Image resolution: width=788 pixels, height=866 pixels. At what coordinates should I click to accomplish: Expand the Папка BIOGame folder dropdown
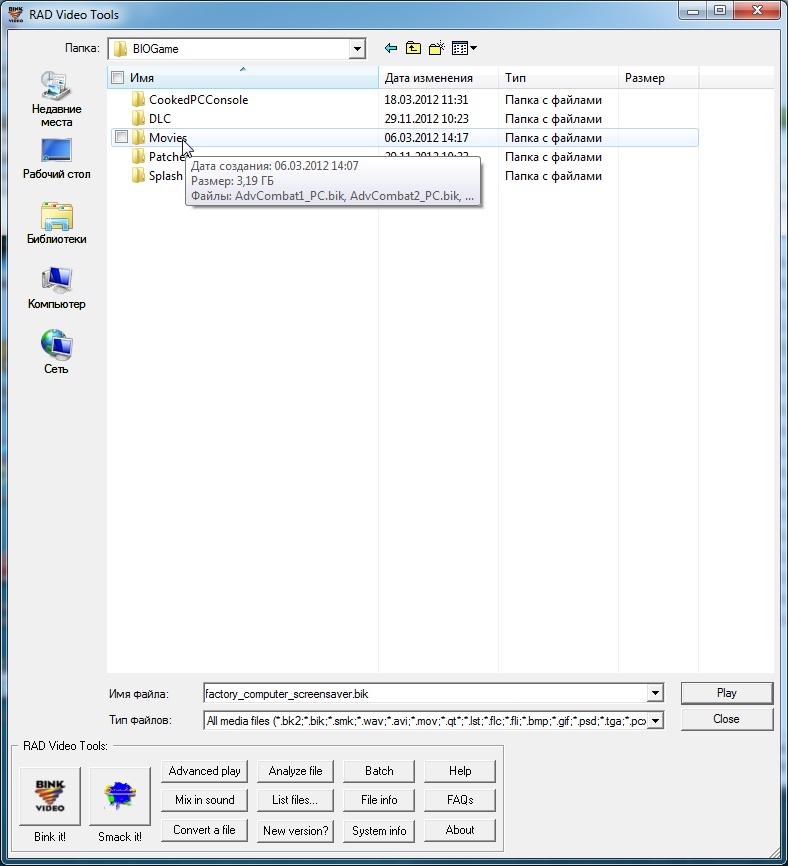coord(357,49)
